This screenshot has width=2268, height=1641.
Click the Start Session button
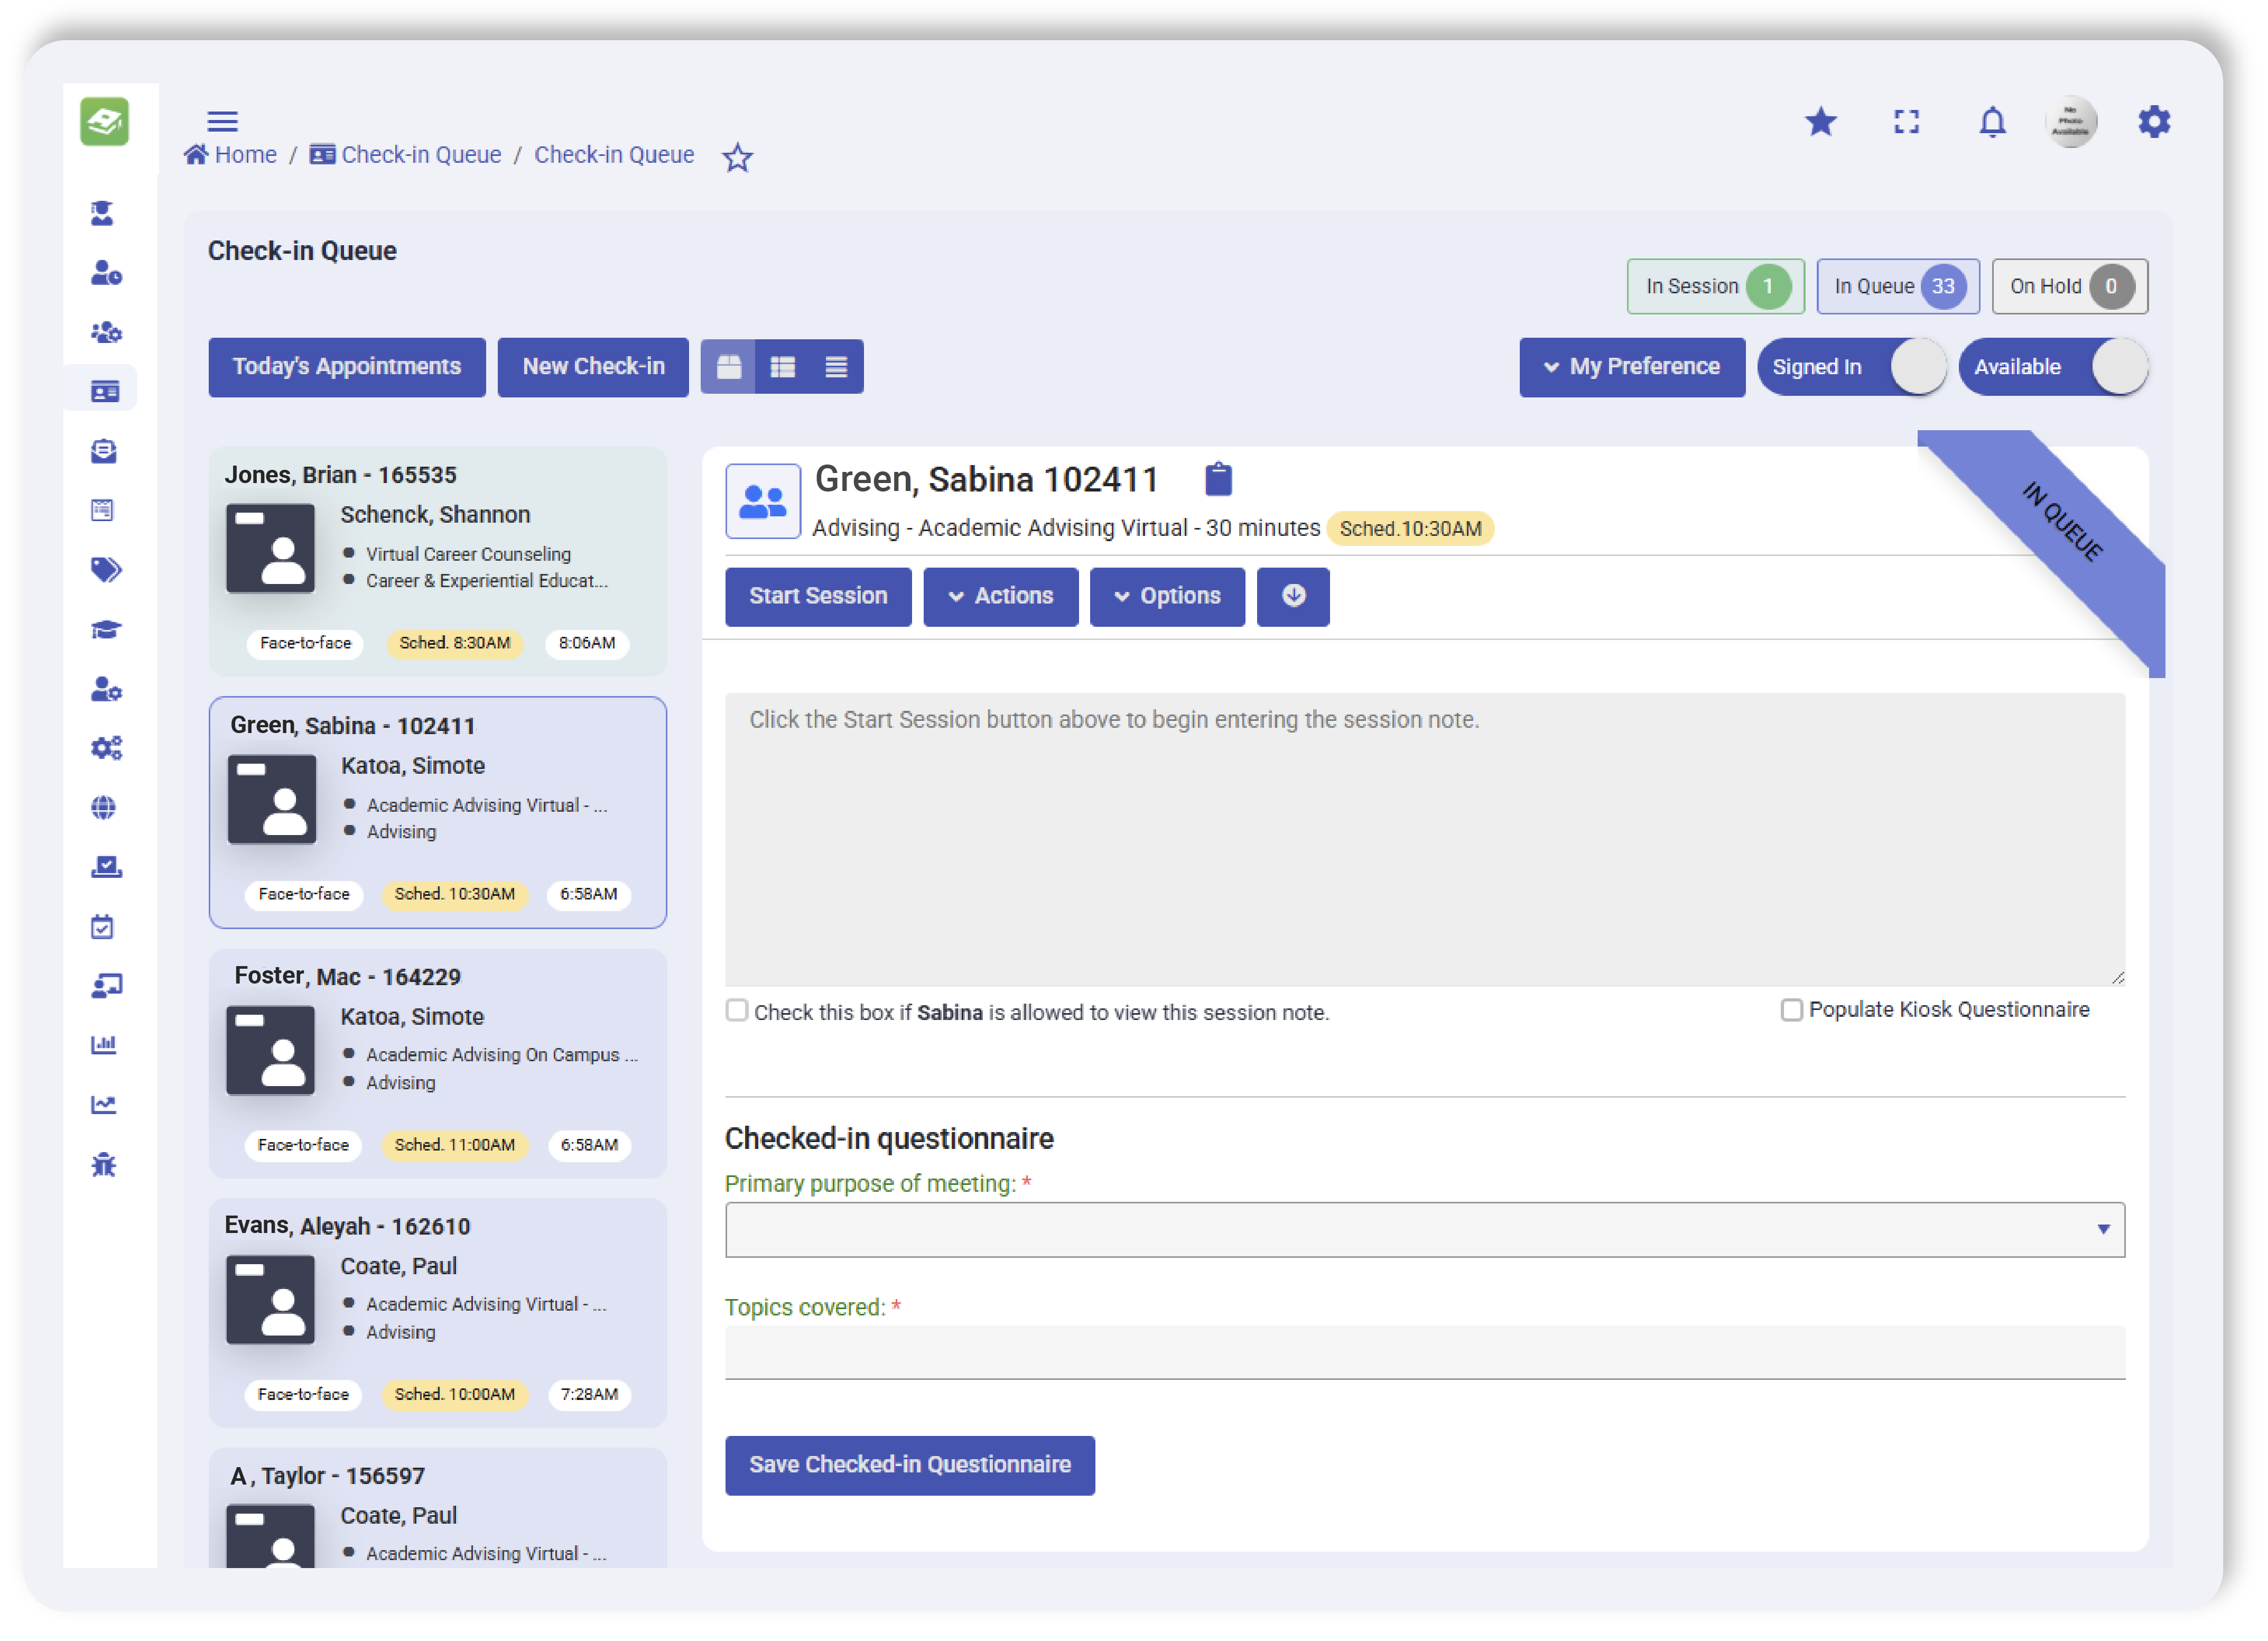pos(817,597)
